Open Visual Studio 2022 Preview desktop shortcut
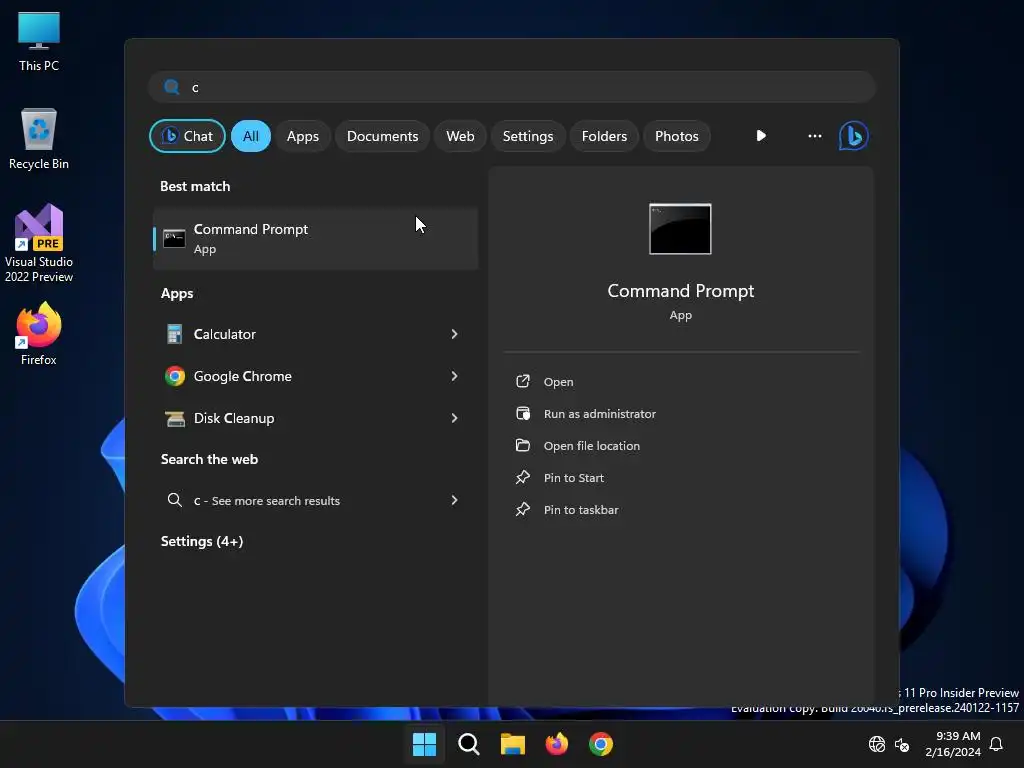1024x768 pixels. (x=39, y=243)
